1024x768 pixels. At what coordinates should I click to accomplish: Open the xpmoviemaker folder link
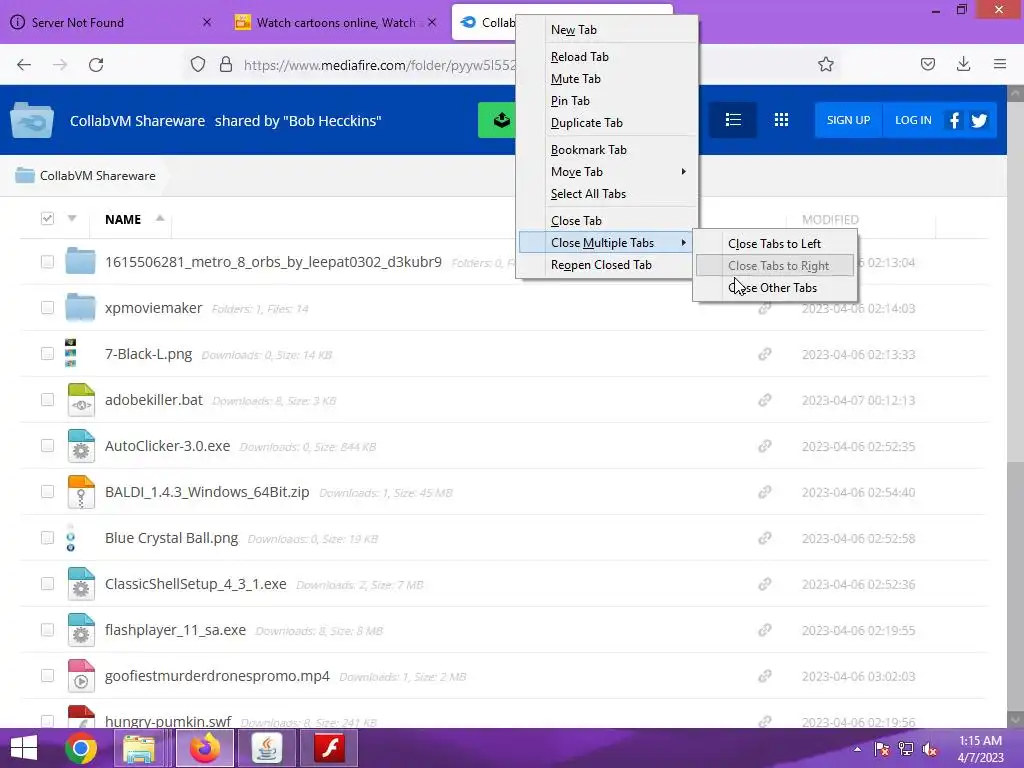[153, 308]
